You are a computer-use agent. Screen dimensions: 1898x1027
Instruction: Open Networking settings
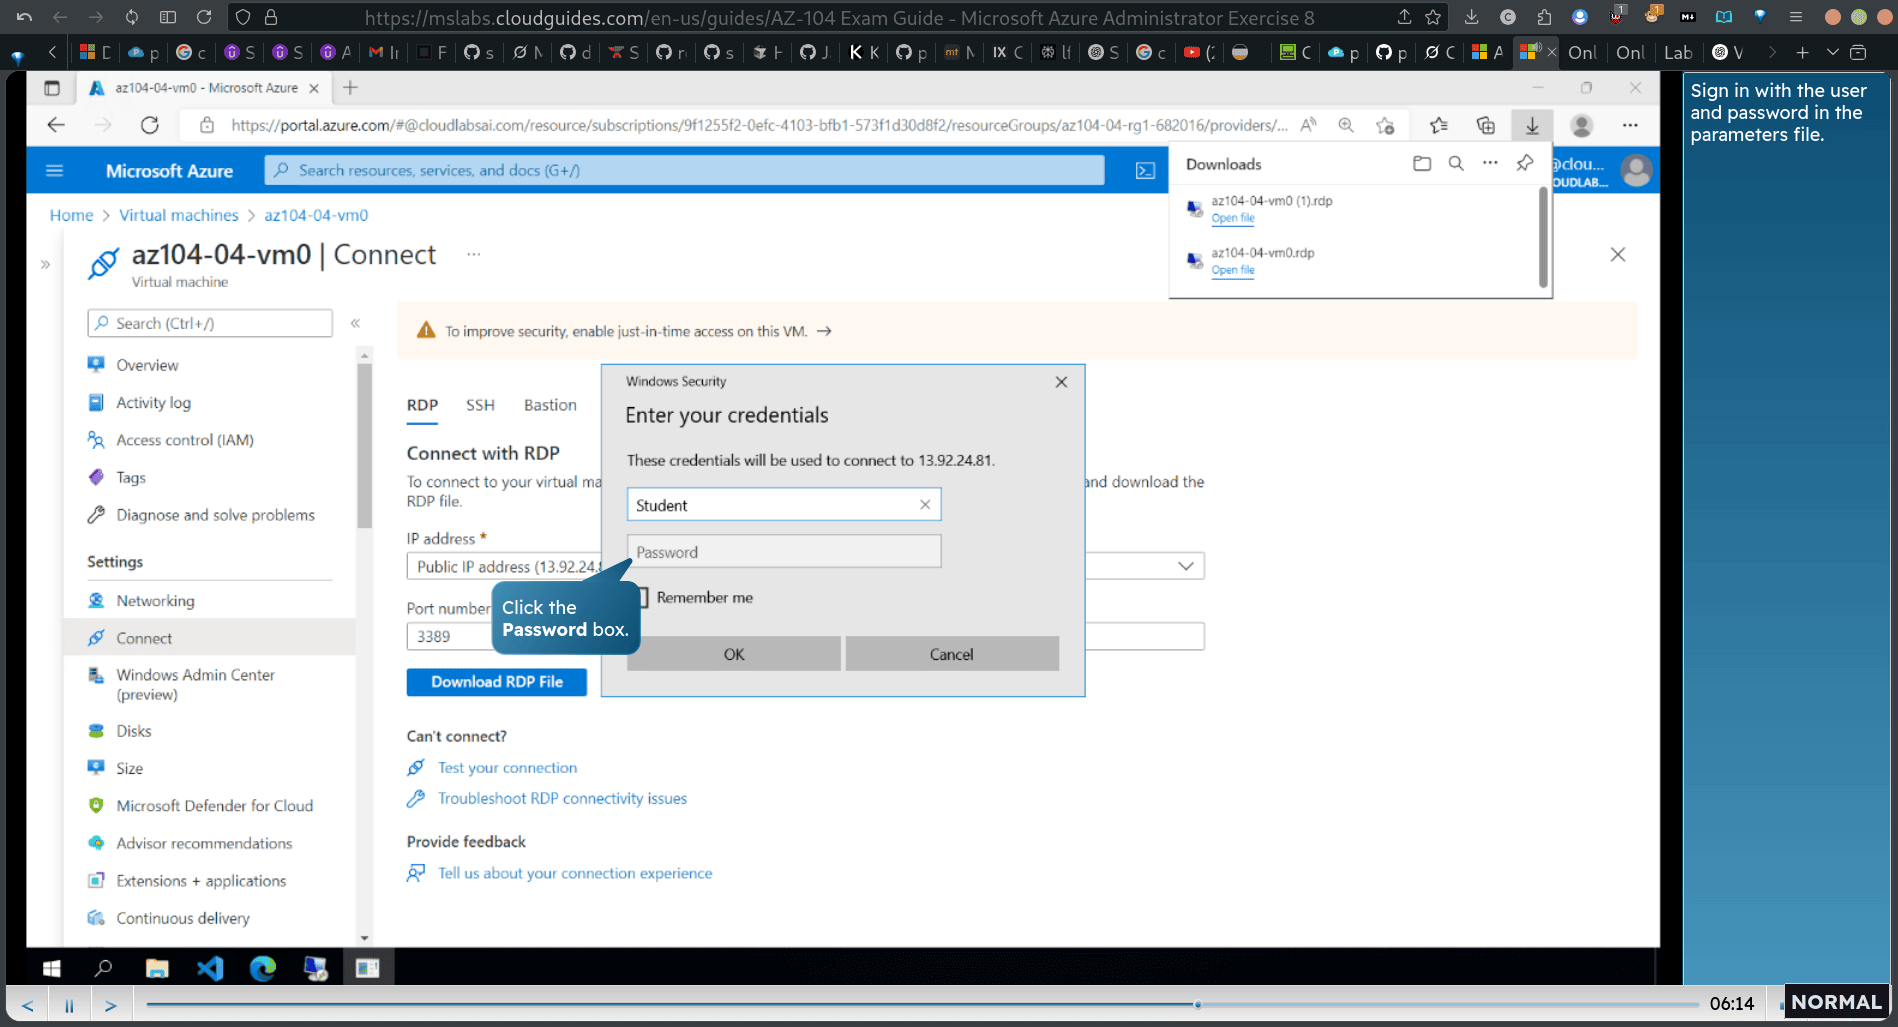coord(155,601)
